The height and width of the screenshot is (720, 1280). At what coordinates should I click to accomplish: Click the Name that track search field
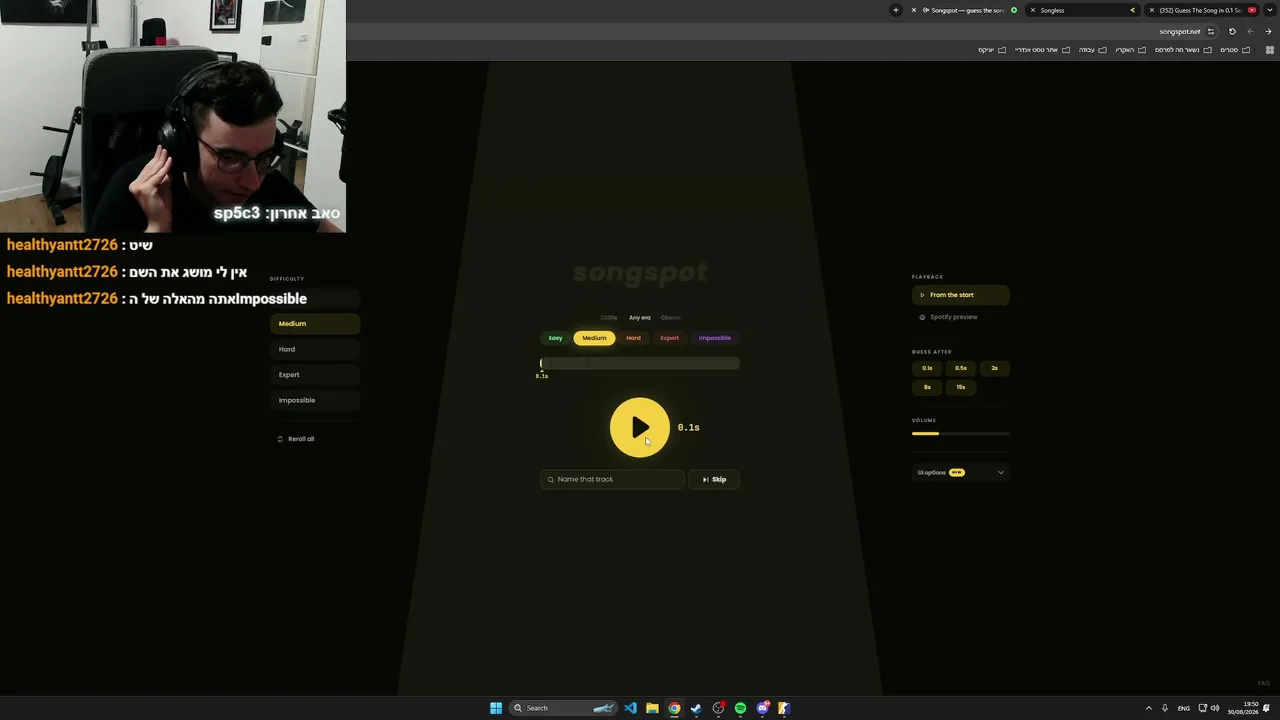[x=612, y=479]
